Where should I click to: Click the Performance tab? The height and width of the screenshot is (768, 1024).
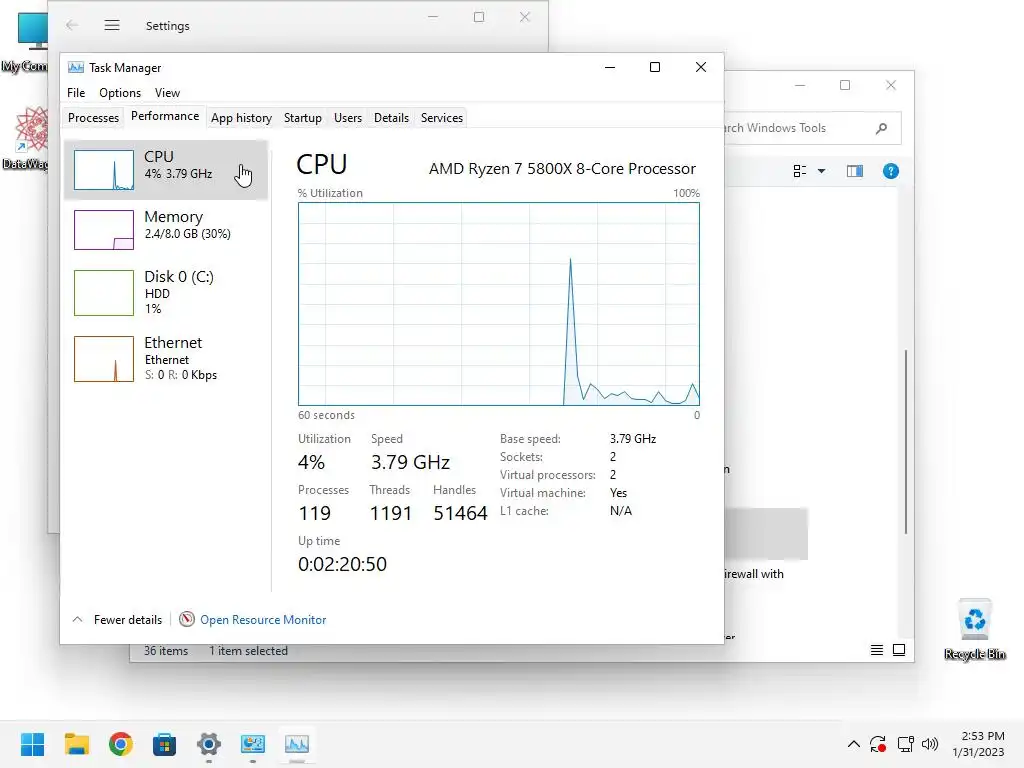165,116
